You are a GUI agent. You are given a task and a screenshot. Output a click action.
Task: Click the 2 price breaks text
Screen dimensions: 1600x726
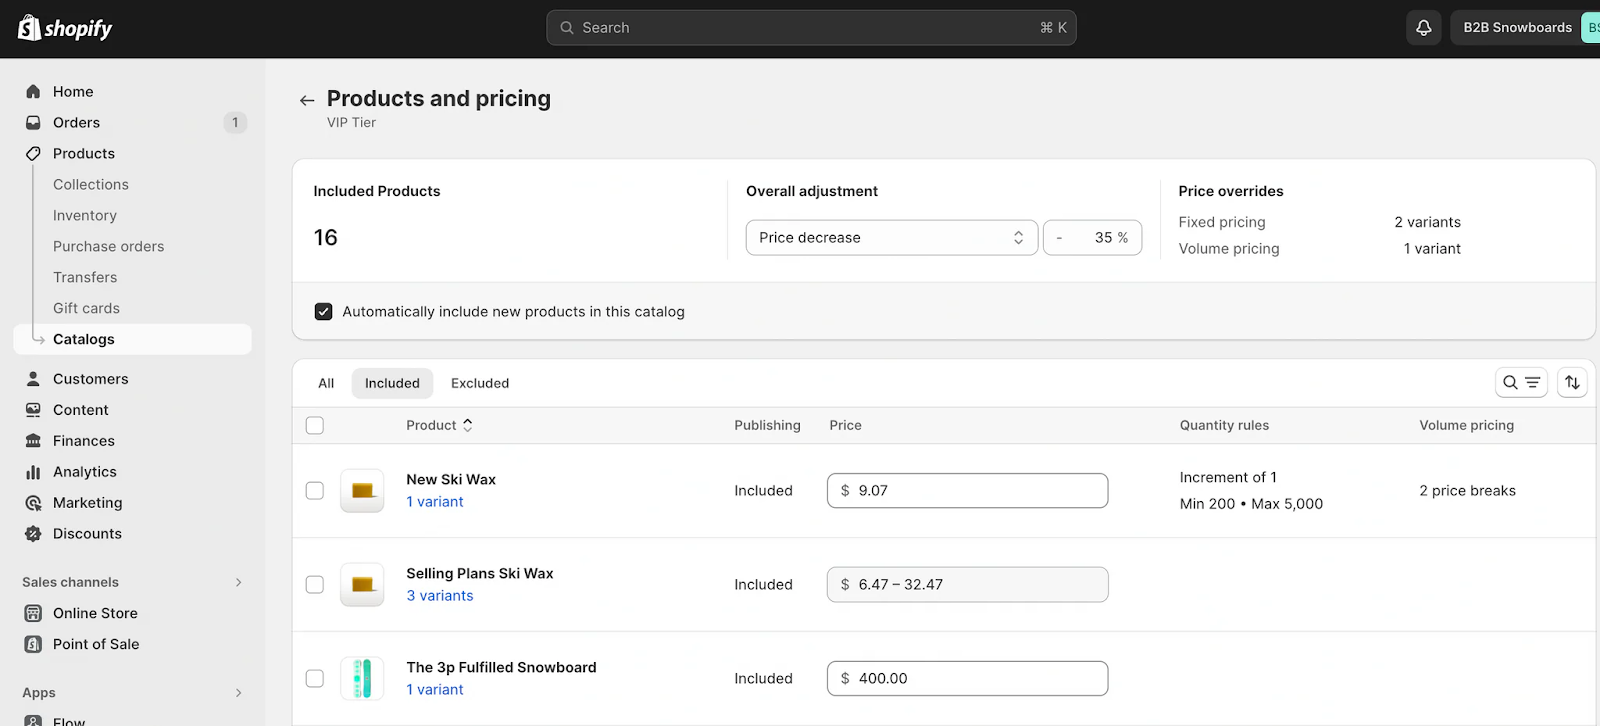click(1467, 491)
